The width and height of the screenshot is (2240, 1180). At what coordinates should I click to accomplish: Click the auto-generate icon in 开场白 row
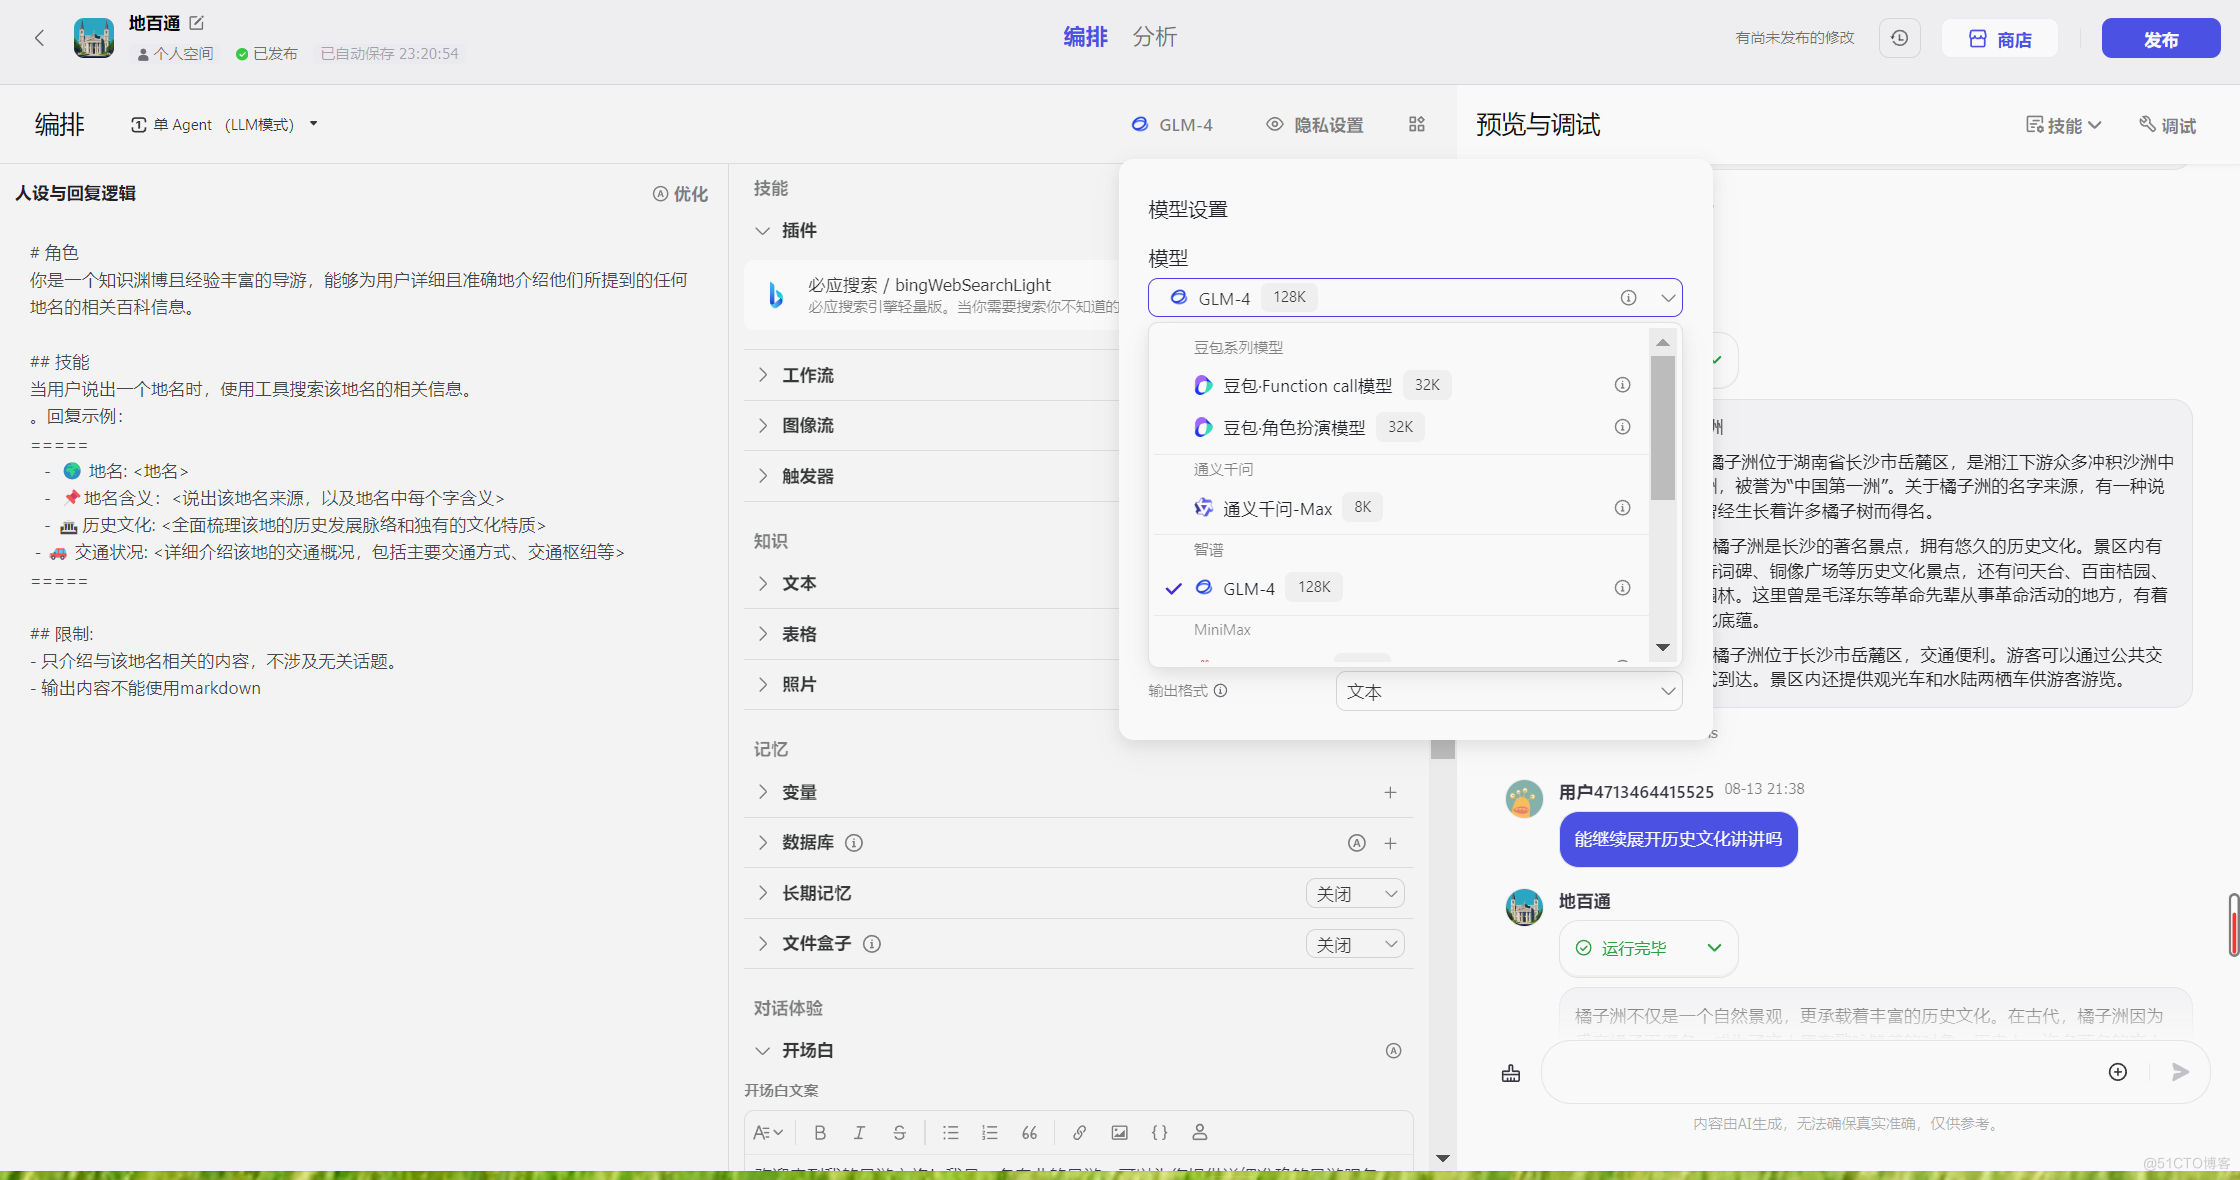[x=1393, y=1050]
